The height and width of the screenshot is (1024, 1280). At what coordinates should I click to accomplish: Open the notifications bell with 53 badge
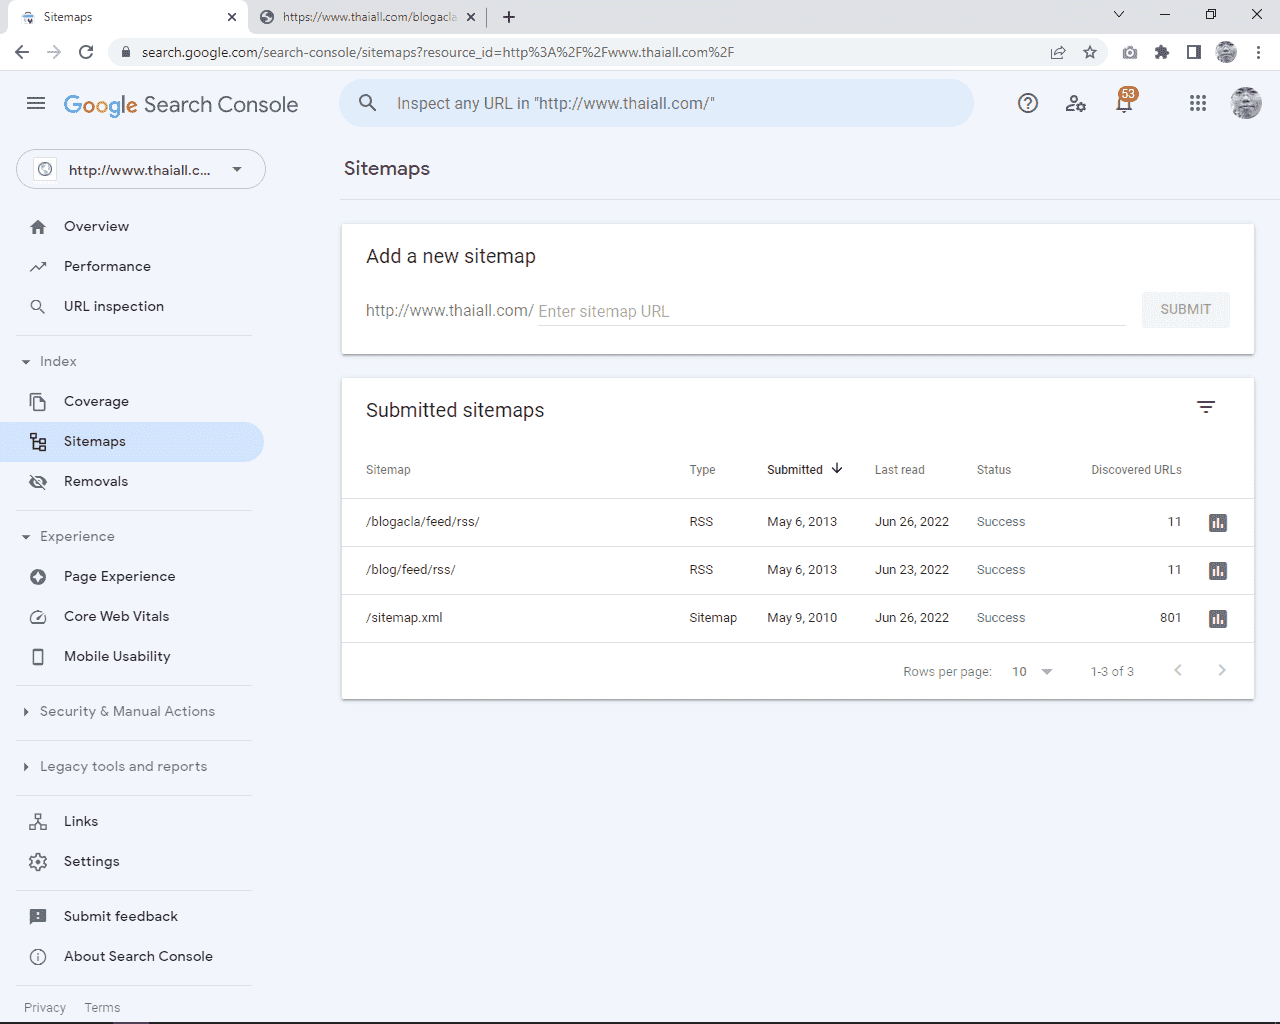tap(1124, 103)
